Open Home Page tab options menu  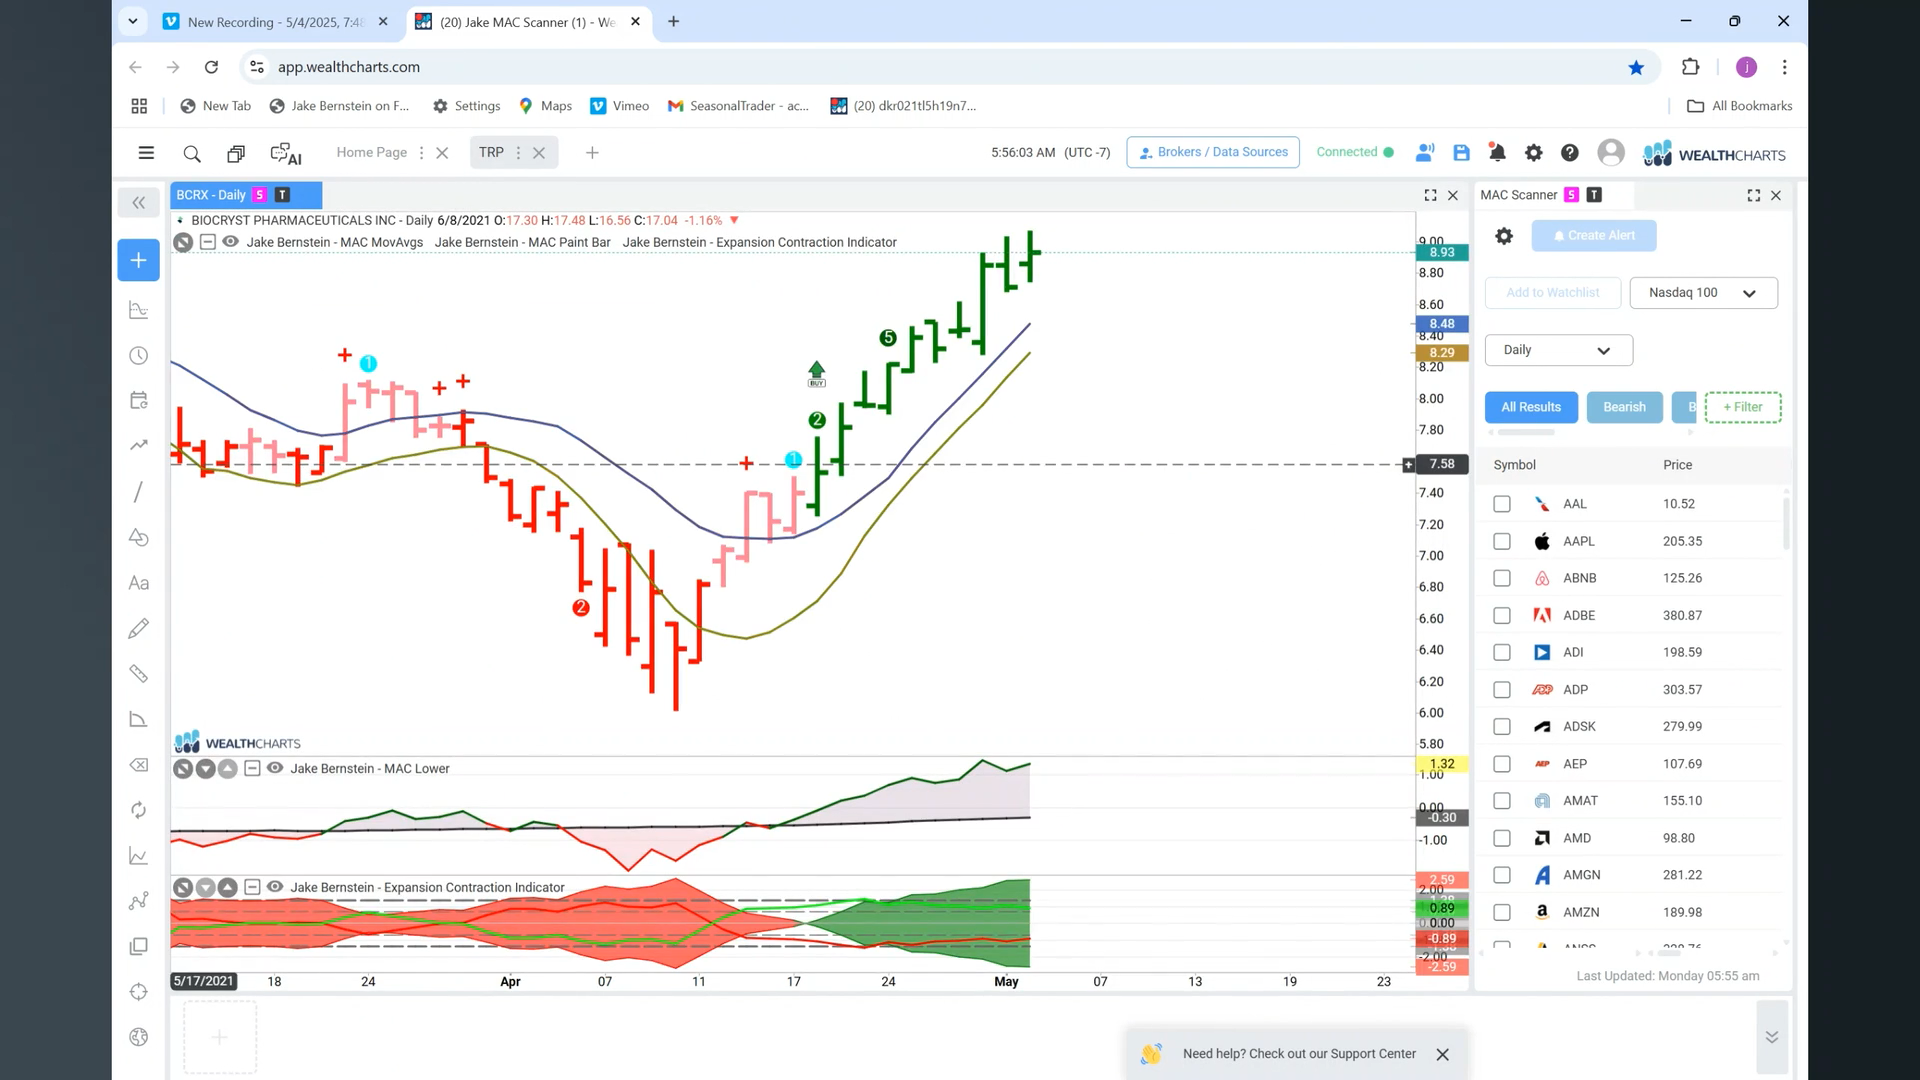coord(421,153)
